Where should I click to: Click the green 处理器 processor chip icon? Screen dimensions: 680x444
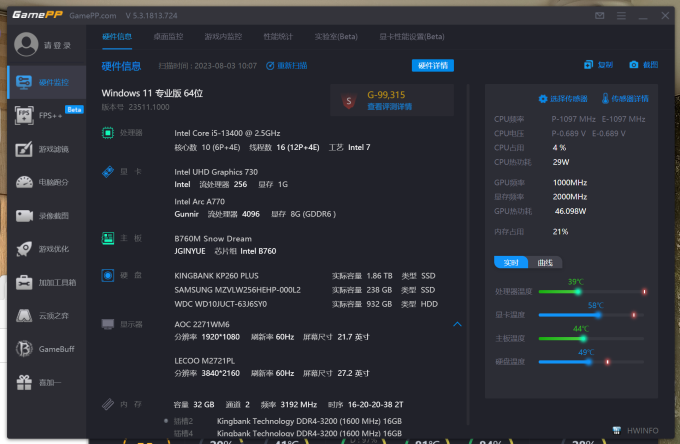pos(108,133)
